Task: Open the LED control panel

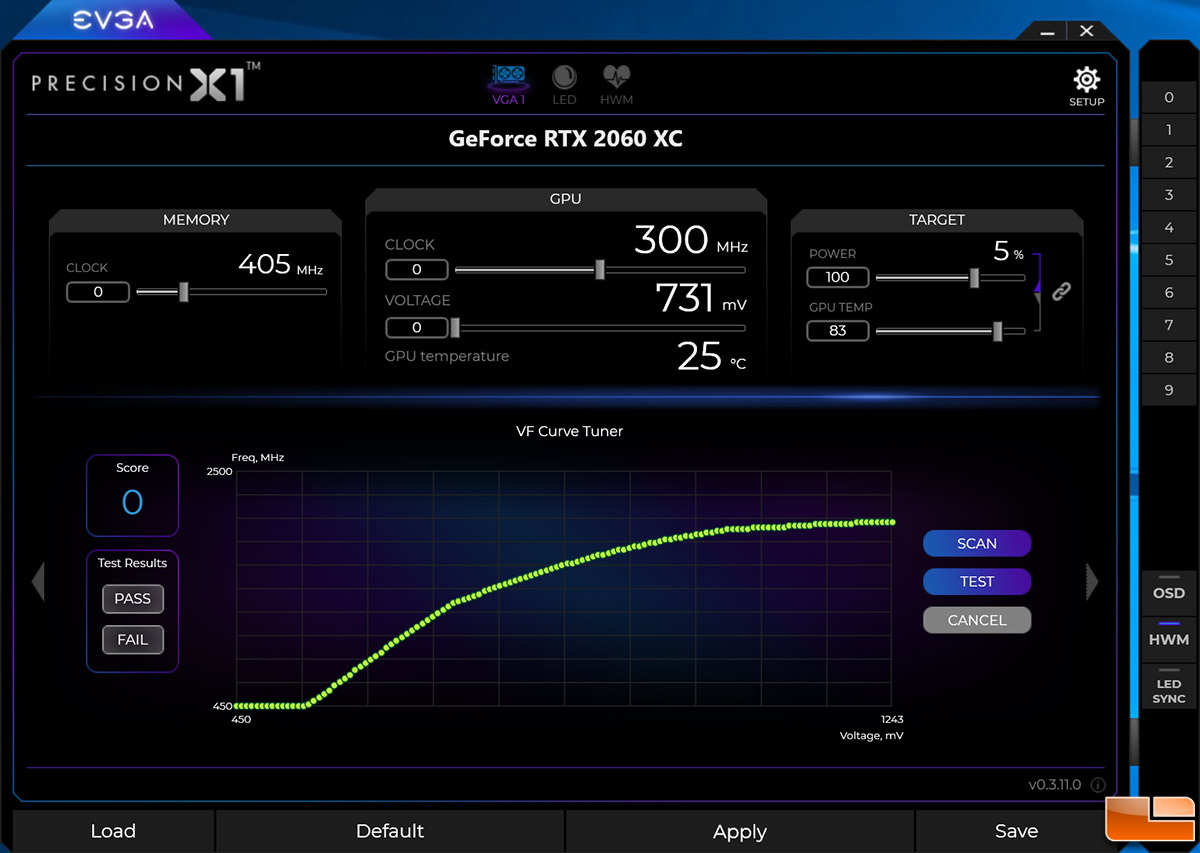Action: click(564, 84)
